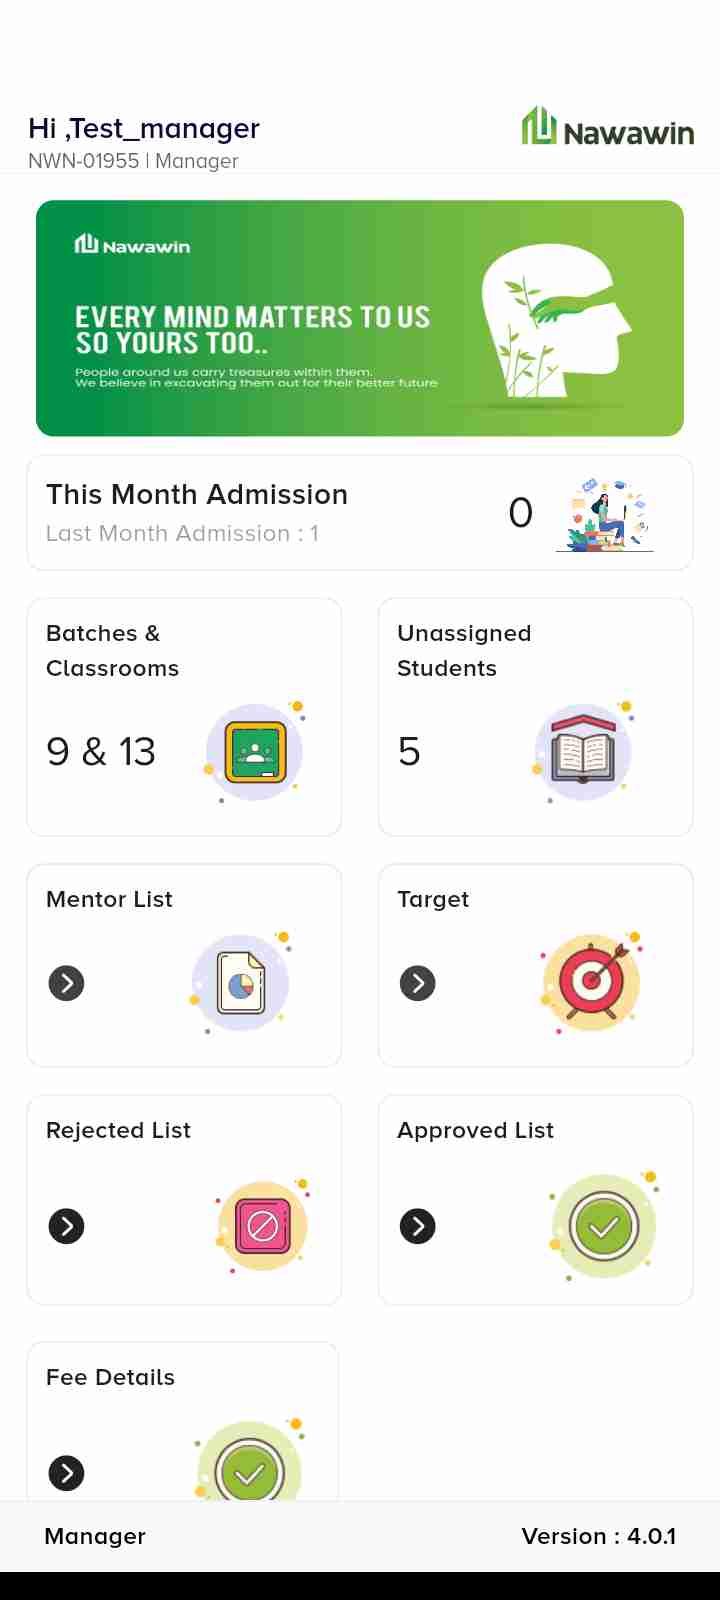Select the Unassigned Students label
This screenshot has height=1600, width=720.
pos(464,651)
